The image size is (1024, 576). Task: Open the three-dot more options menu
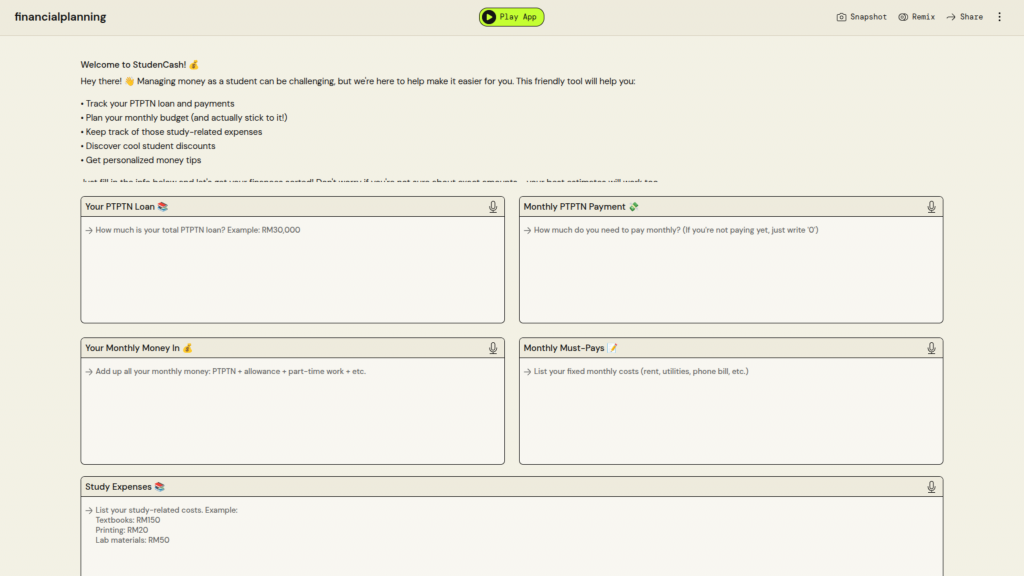coord(999,17)
